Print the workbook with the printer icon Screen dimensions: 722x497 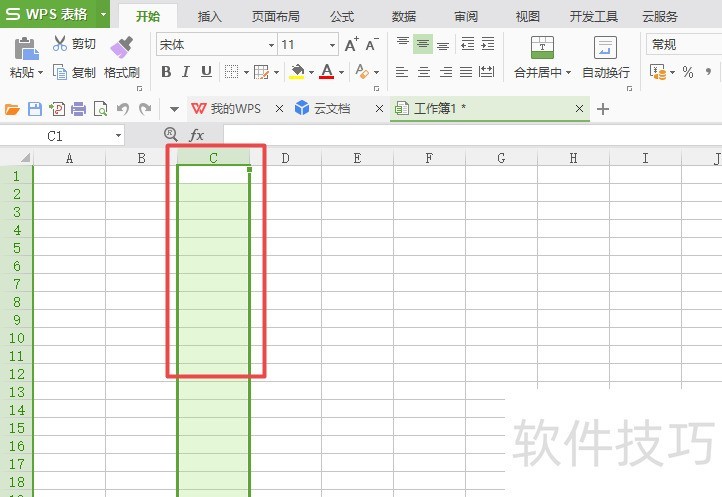pyautogui.click(x=78, y=109)
